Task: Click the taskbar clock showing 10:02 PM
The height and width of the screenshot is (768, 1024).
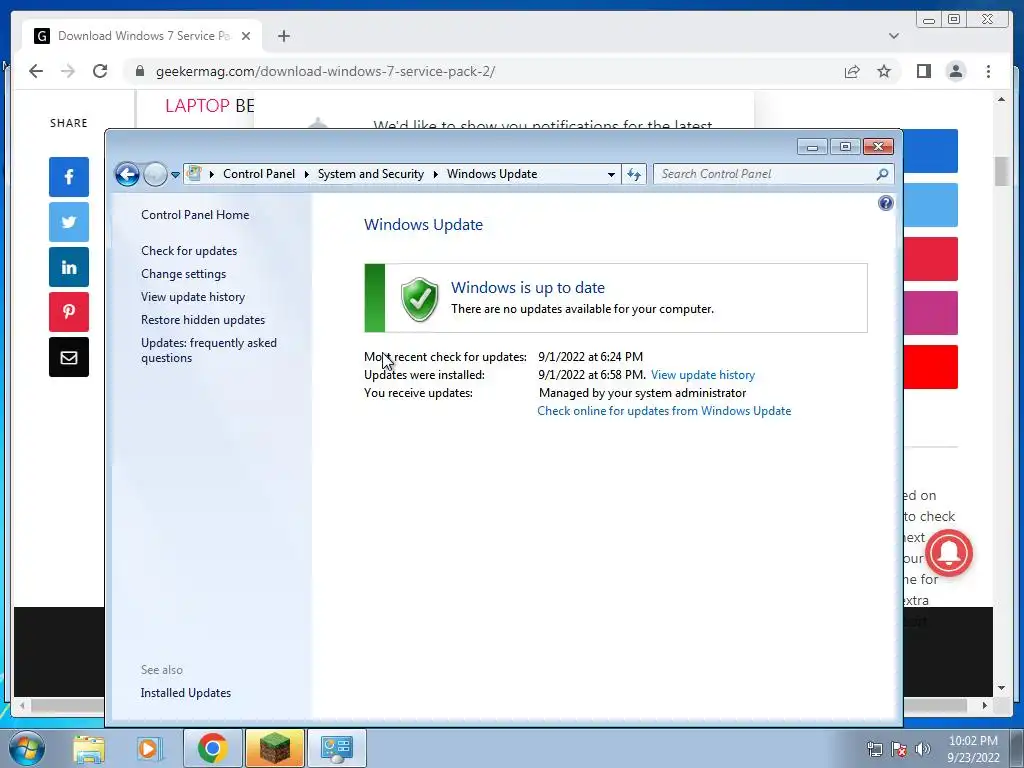Action: click(x=973, y=748)
